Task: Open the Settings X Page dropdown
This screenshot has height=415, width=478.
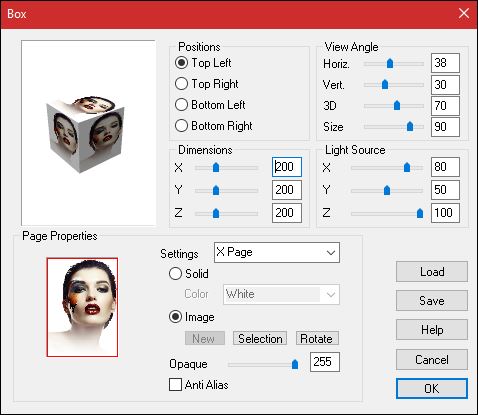Action: 277,253
